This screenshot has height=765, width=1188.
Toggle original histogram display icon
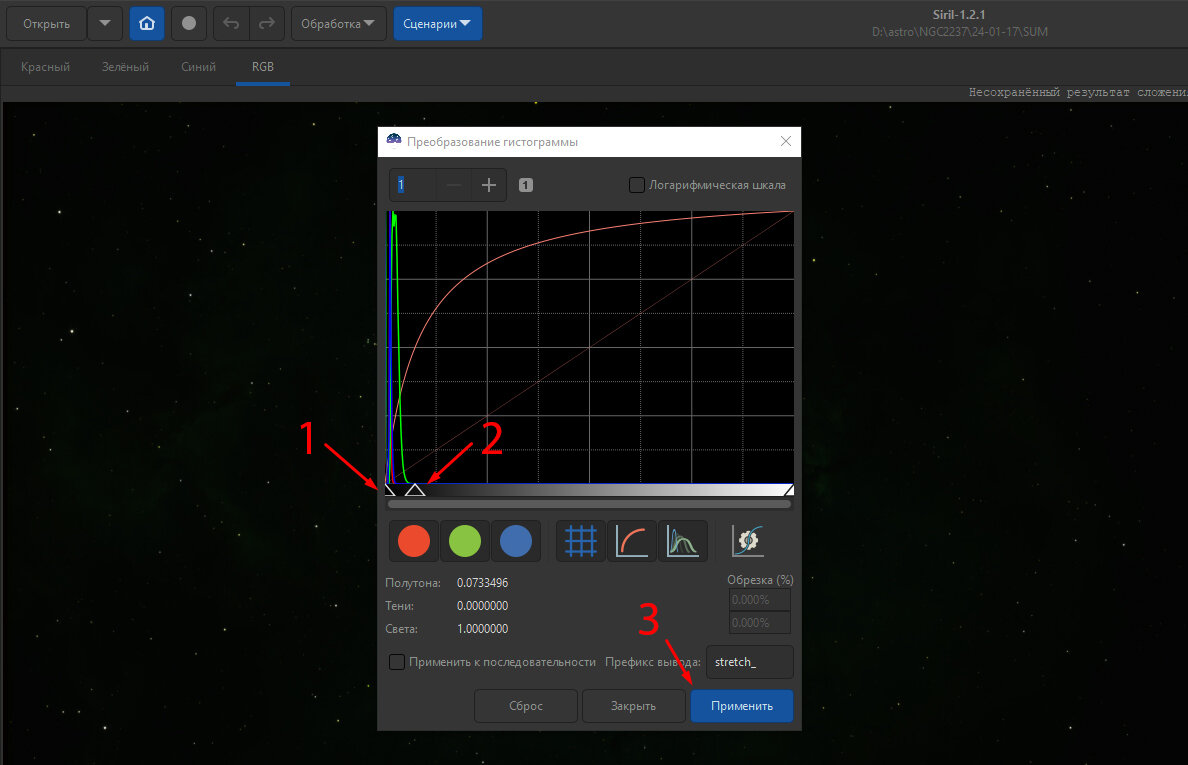click(683, 542)
